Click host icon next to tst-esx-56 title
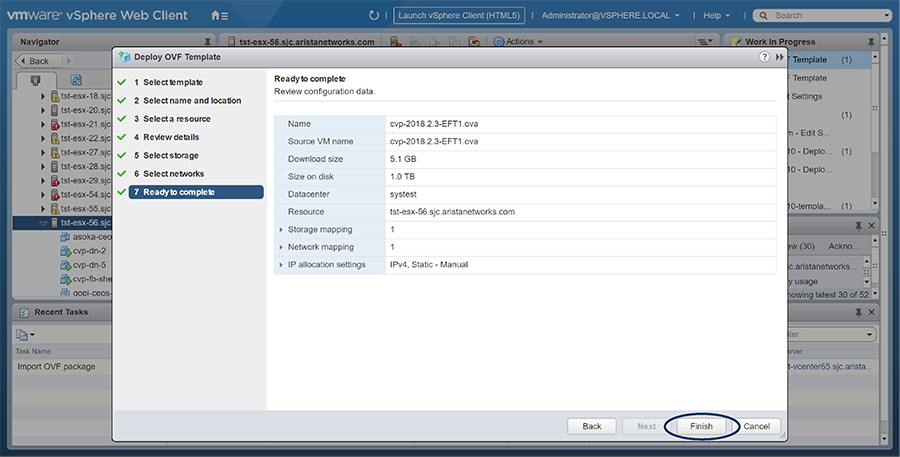Image resolution: width=900 pixels, height=457 pixels. (x=231, y=41)
